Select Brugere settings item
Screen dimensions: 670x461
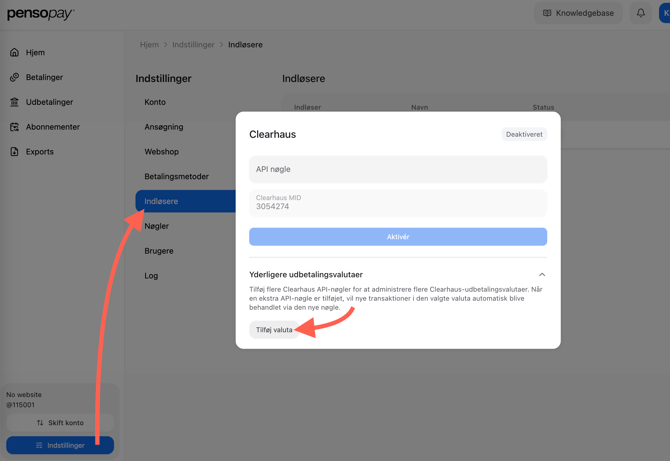[159, 251]
